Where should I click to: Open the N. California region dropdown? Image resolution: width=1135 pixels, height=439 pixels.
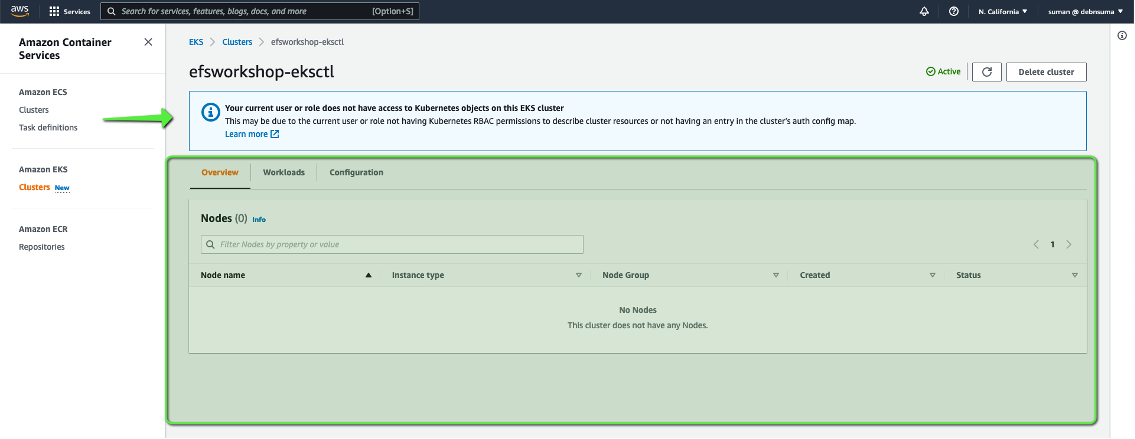1003,12
